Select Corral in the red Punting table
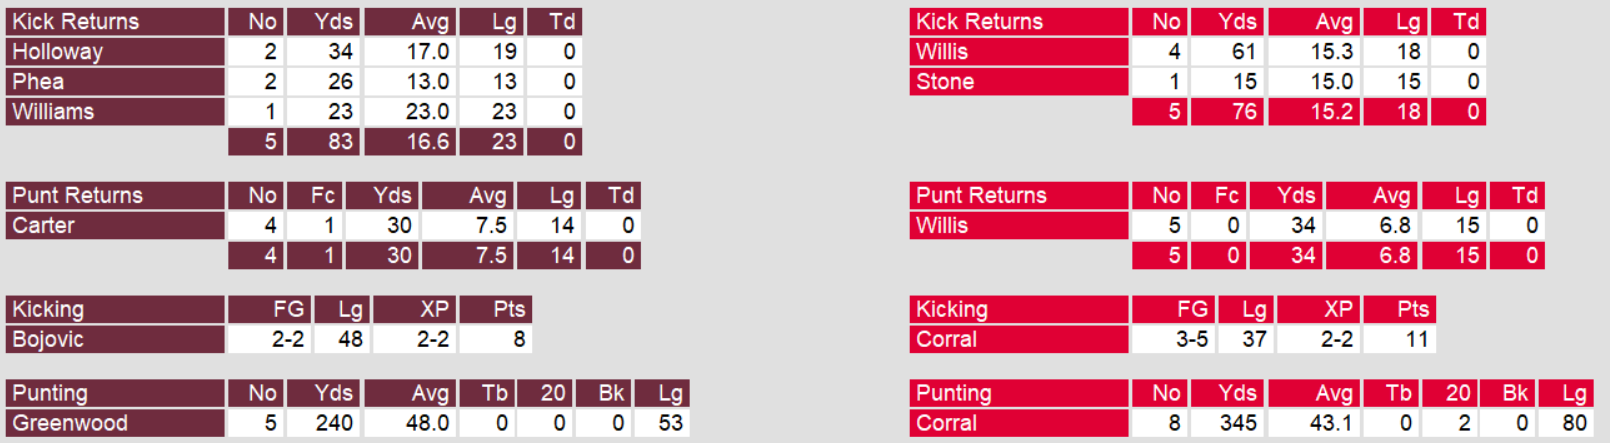Image resolution: width=1610 pixels, height=443 pixels. (x=946, y=424)
